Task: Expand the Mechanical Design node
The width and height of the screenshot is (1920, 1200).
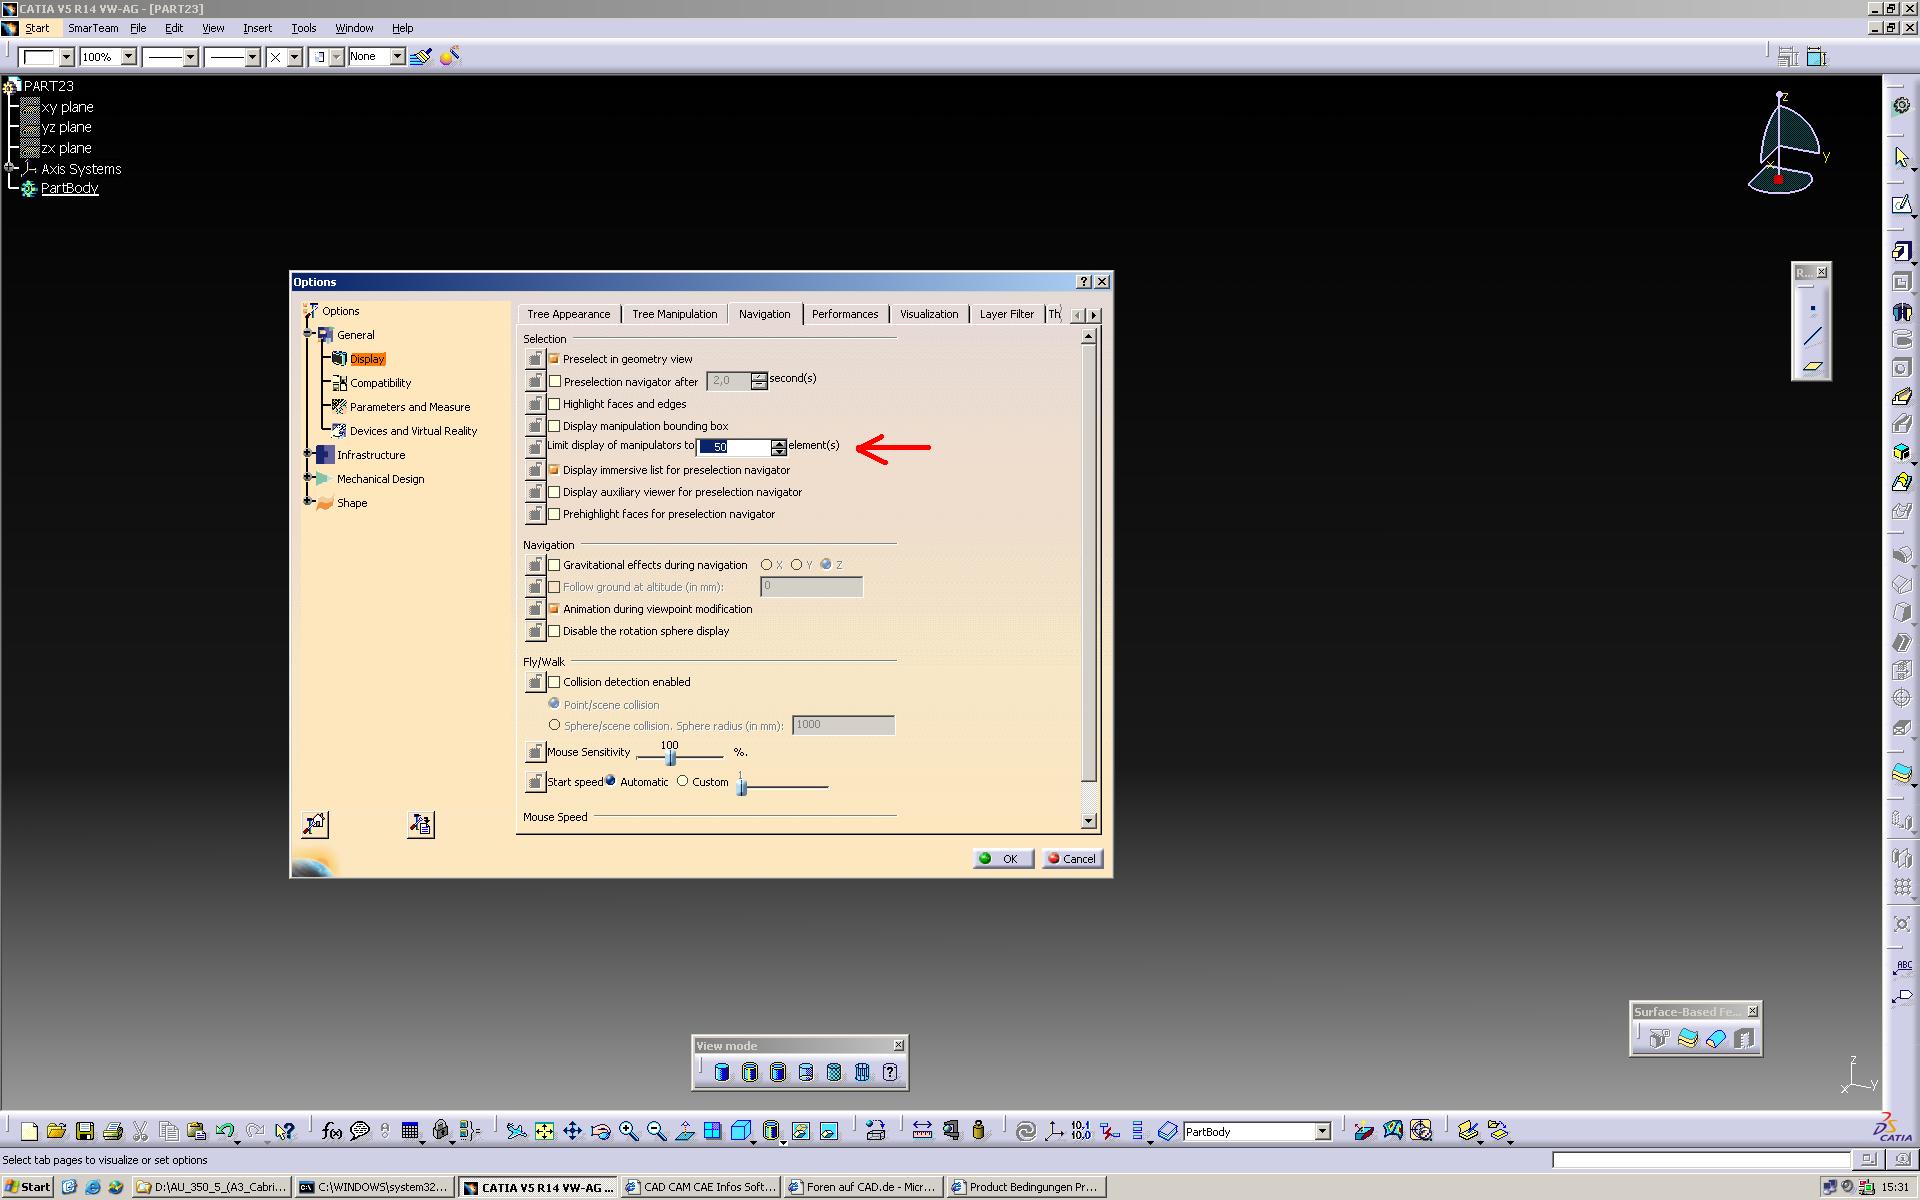Action: click(309, 478)
